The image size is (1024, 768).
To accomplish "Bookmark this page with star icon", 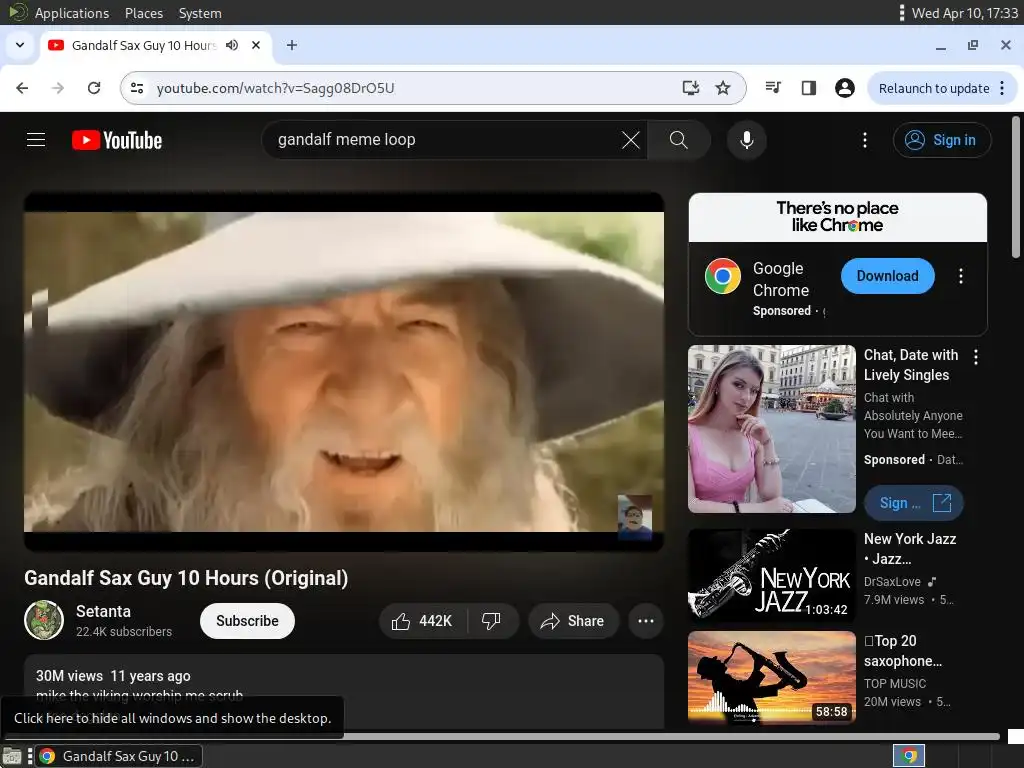I will [722, 88].
